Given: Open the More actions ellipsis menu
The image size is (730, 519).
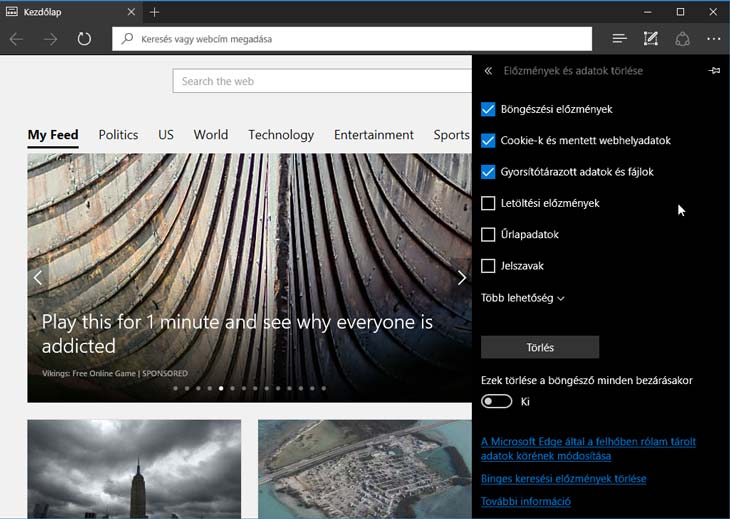Looking at the screenshot, I should [x=713, y=39].
